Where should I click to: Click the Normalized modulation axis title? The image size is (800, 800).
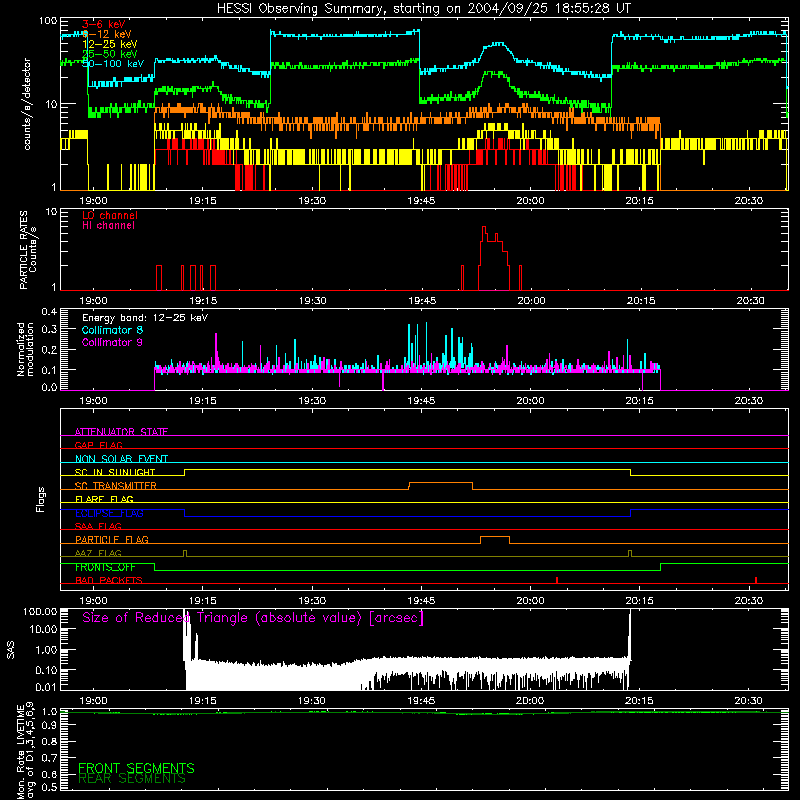(26, 349)
